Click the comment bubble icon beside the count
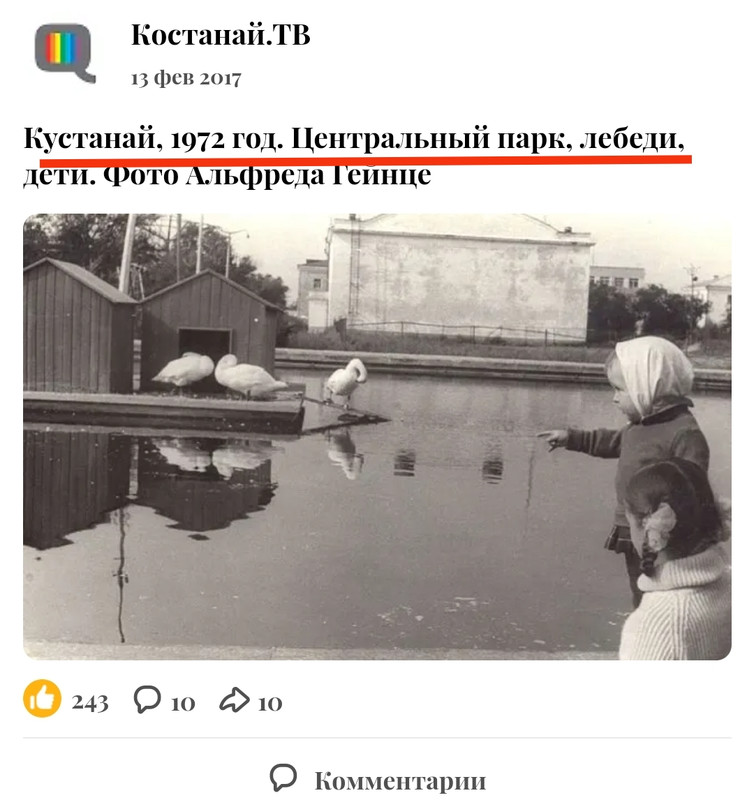 (x=147, y=699)
